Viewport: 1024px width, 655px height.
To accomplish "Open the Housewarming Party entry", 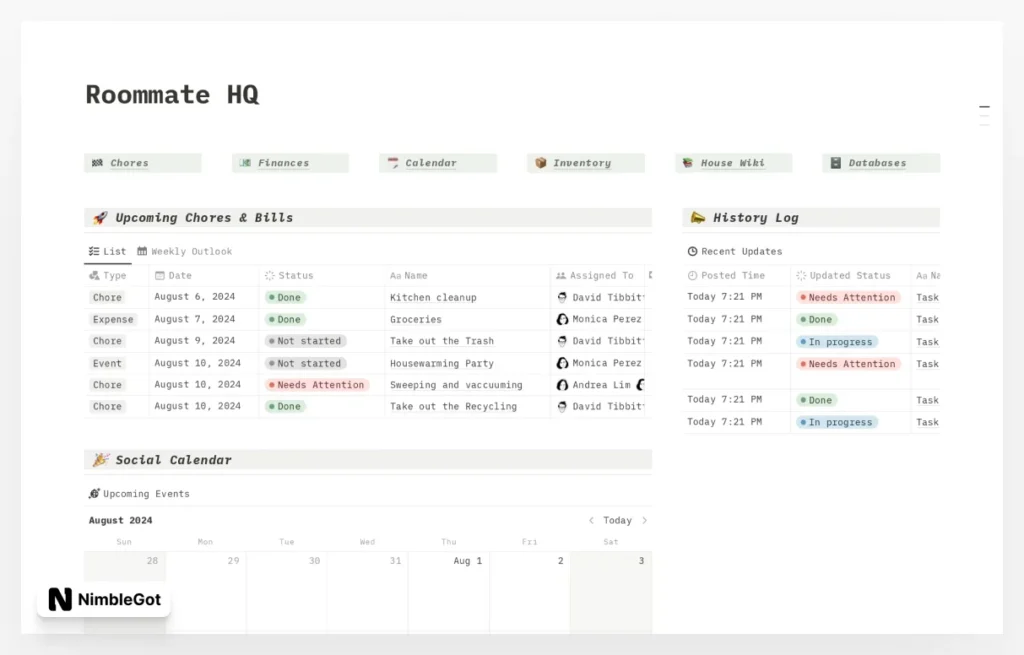I will (441, 363).
